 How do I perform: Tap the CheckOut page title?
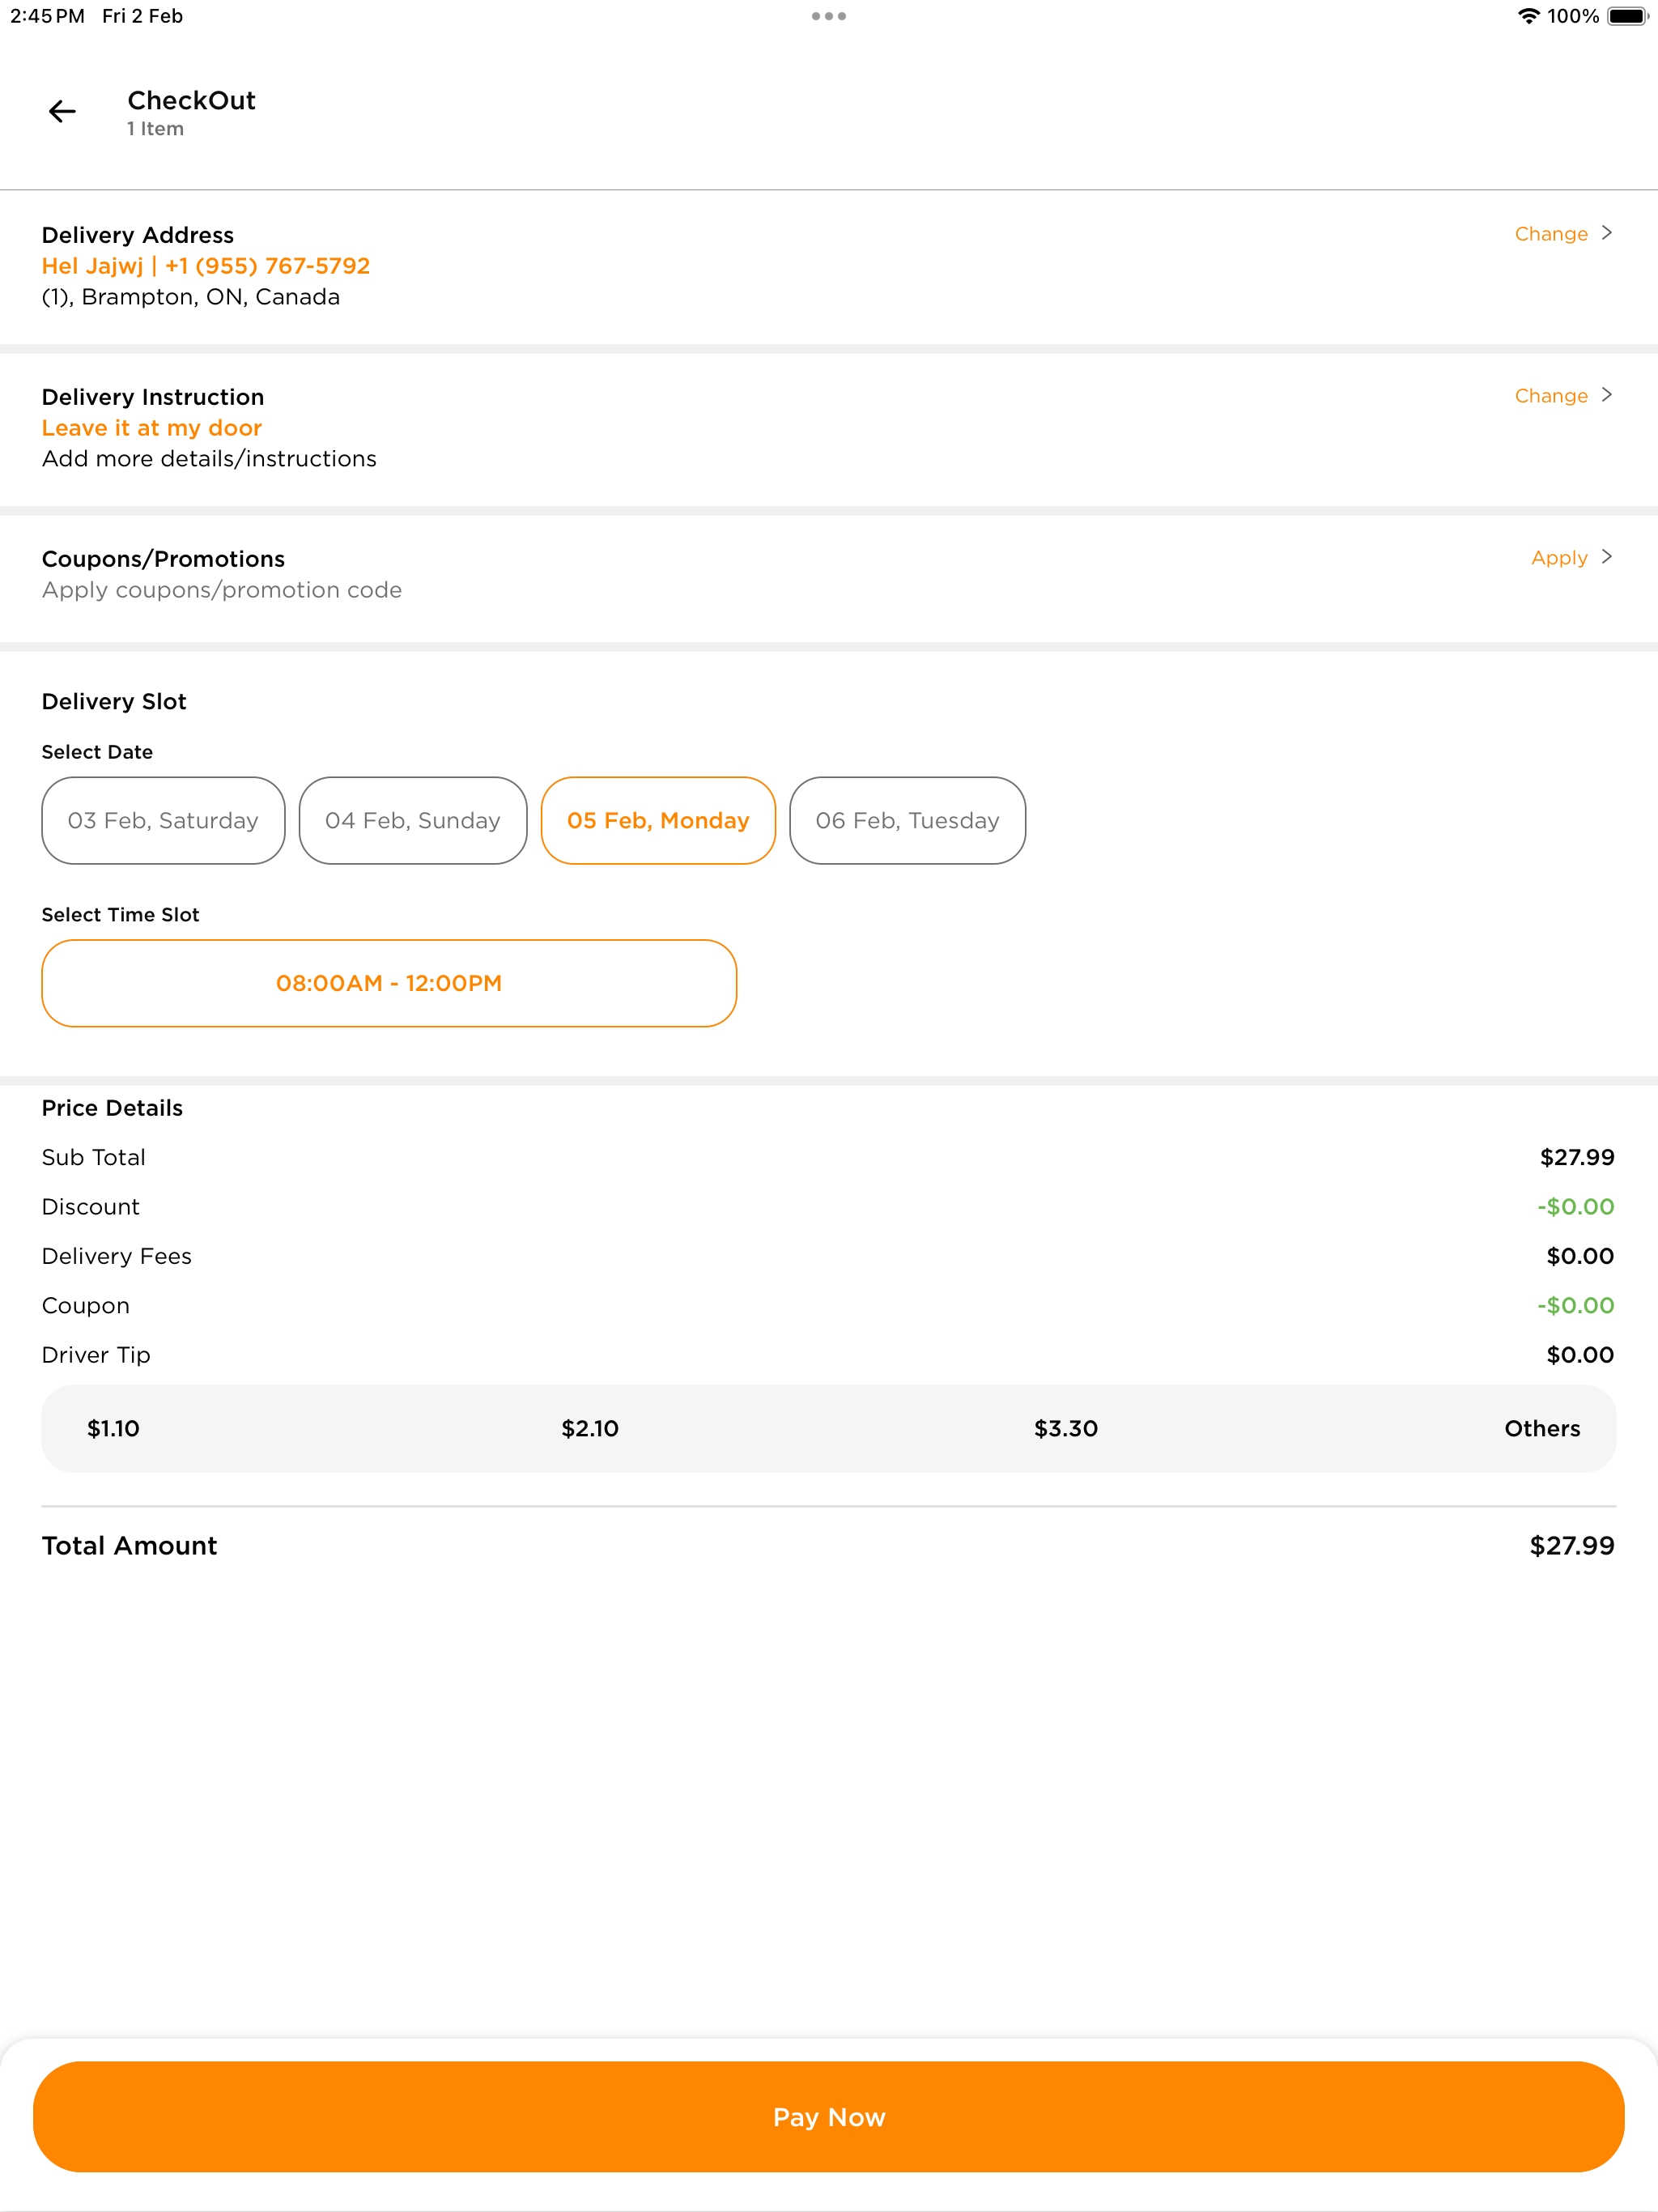[x=191, y=100]
